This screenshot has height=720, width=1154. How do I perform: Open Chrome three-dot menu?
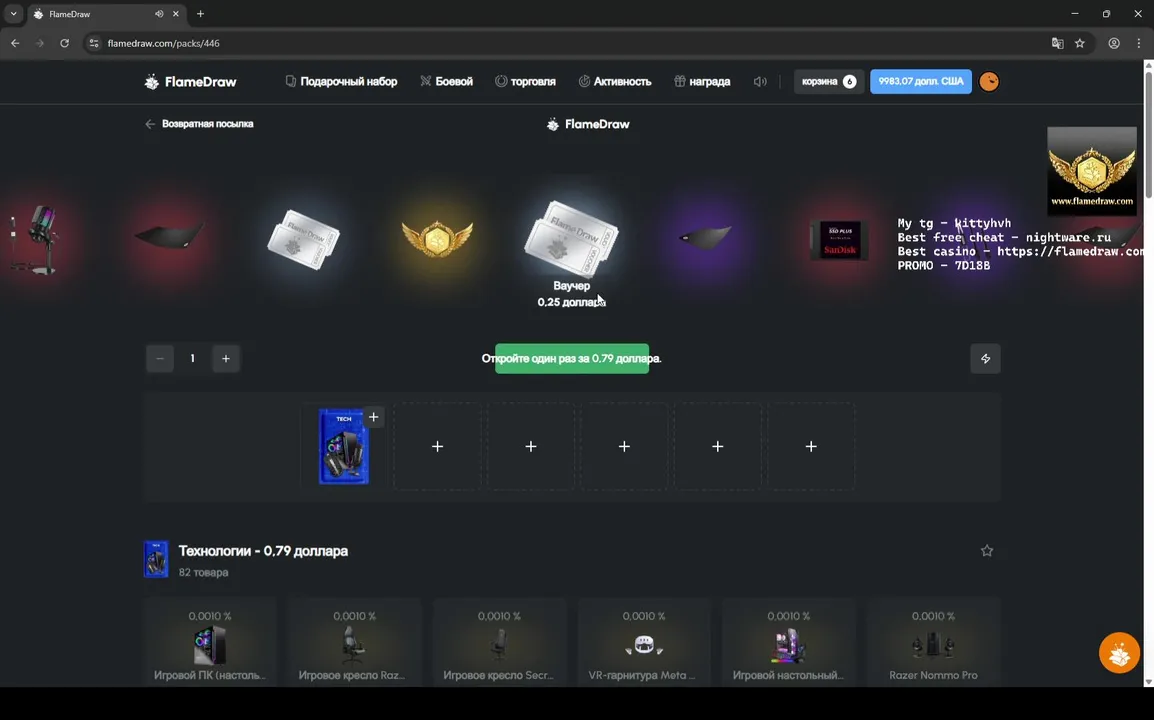point(1139,43)
